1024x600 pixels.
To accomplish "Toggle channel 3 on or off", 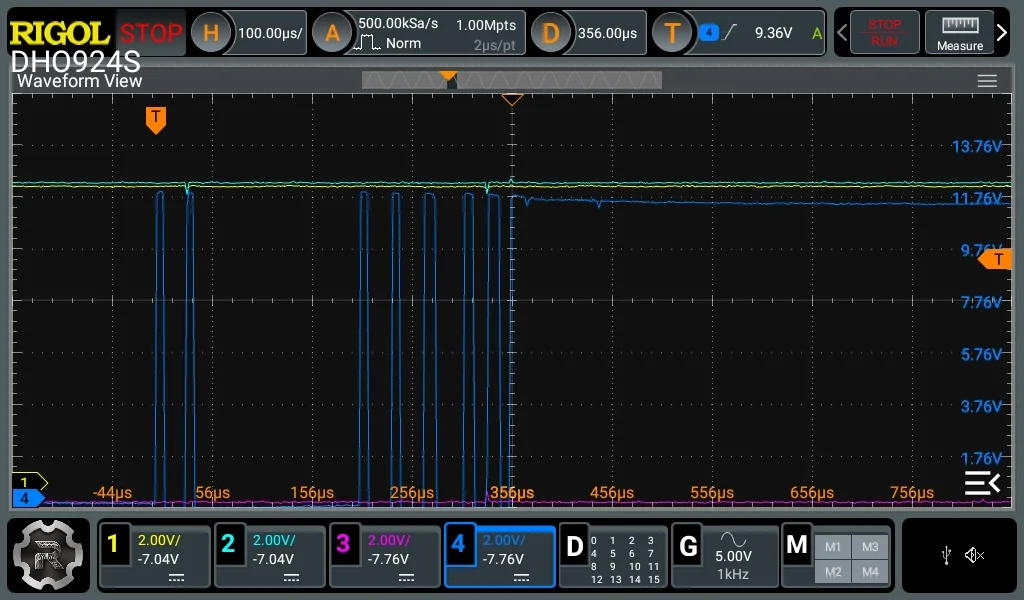I will tap(343, 543).
